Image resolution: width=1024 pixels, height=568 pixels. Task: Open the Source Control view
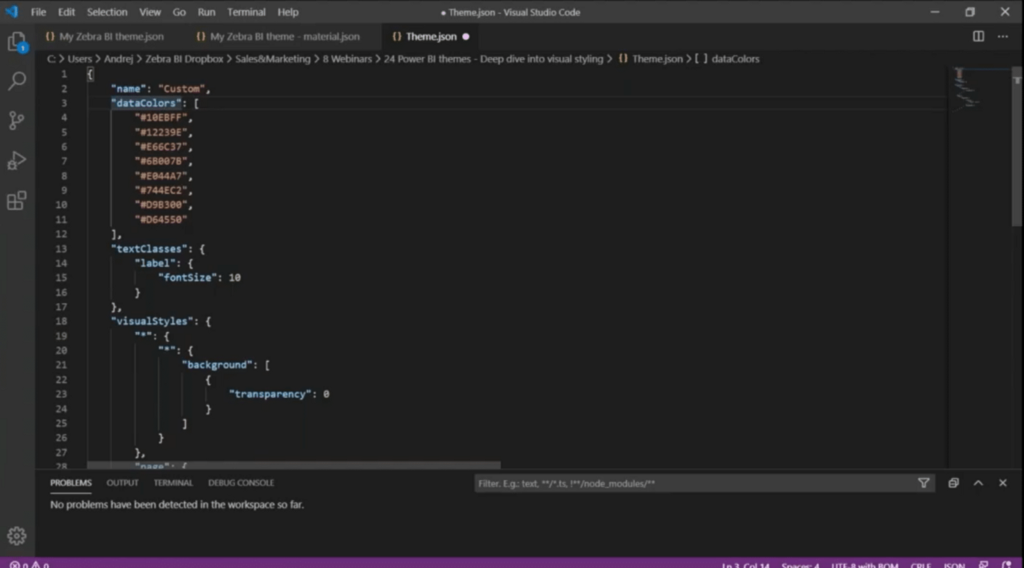click(x=16, y=121)
